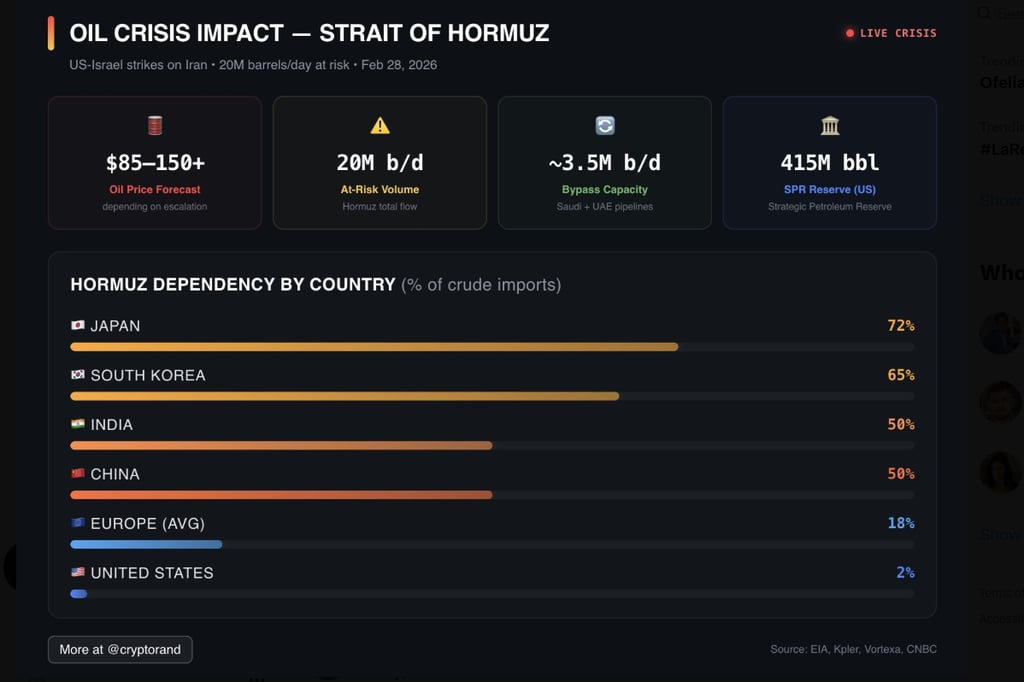Click the Japan flag icon
The height and width of the screenshot is (682, 1024).
pyautogui.click(x=78, y=326)
